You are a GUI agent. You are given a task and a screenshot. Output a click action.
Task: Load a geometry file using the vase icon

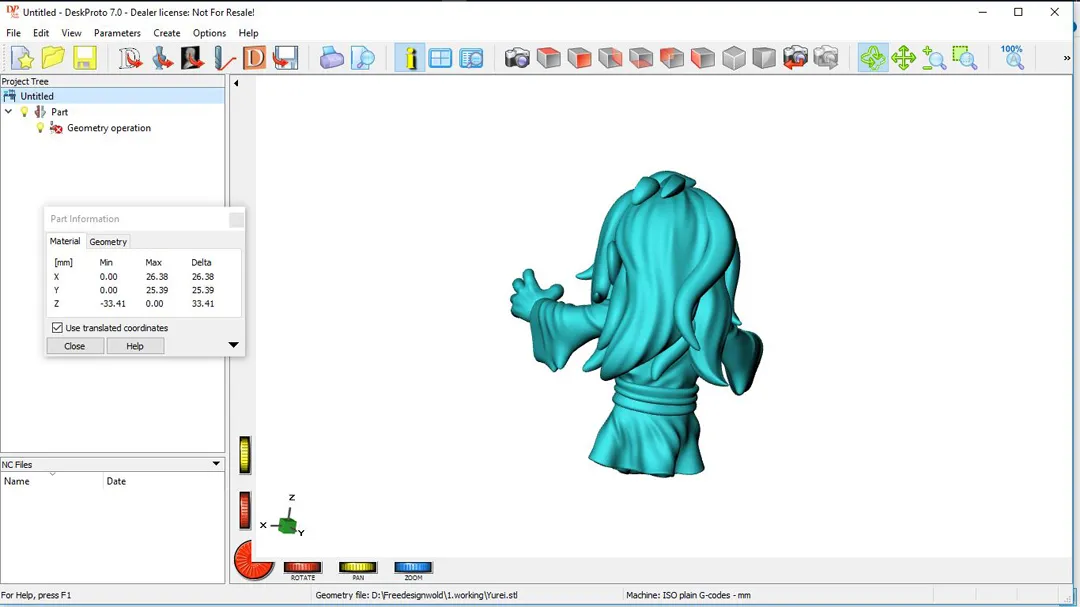pos(162,59)
